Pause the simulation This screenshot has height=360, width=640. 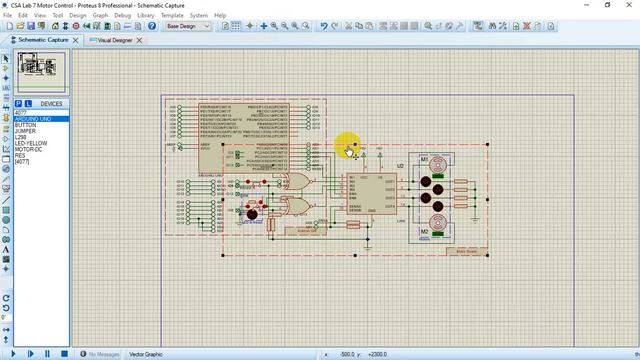pyautogui.click(x=47, y=354)
